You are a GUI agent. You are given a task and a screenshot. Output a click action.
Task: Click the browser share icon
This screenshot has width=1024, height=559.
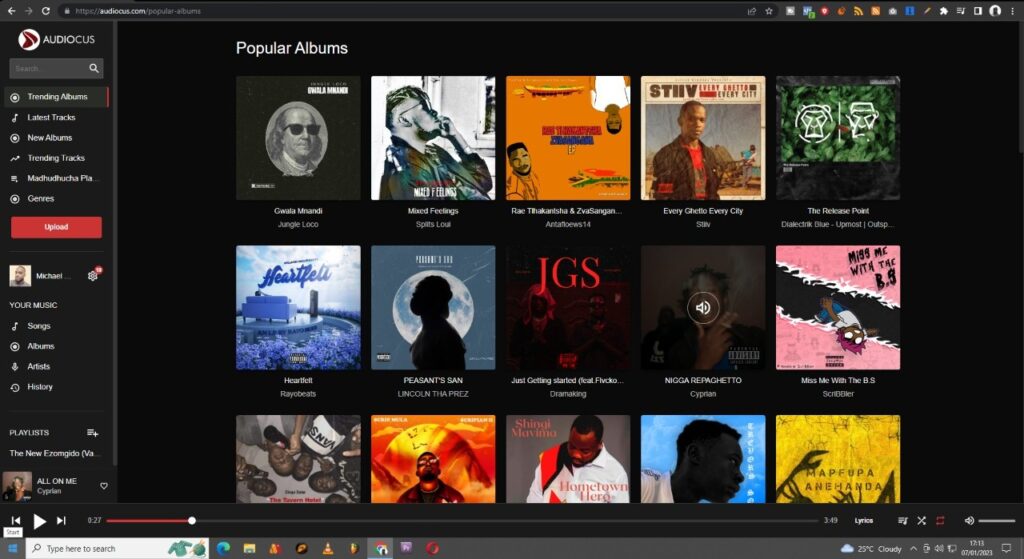click(x=752, y=11)
